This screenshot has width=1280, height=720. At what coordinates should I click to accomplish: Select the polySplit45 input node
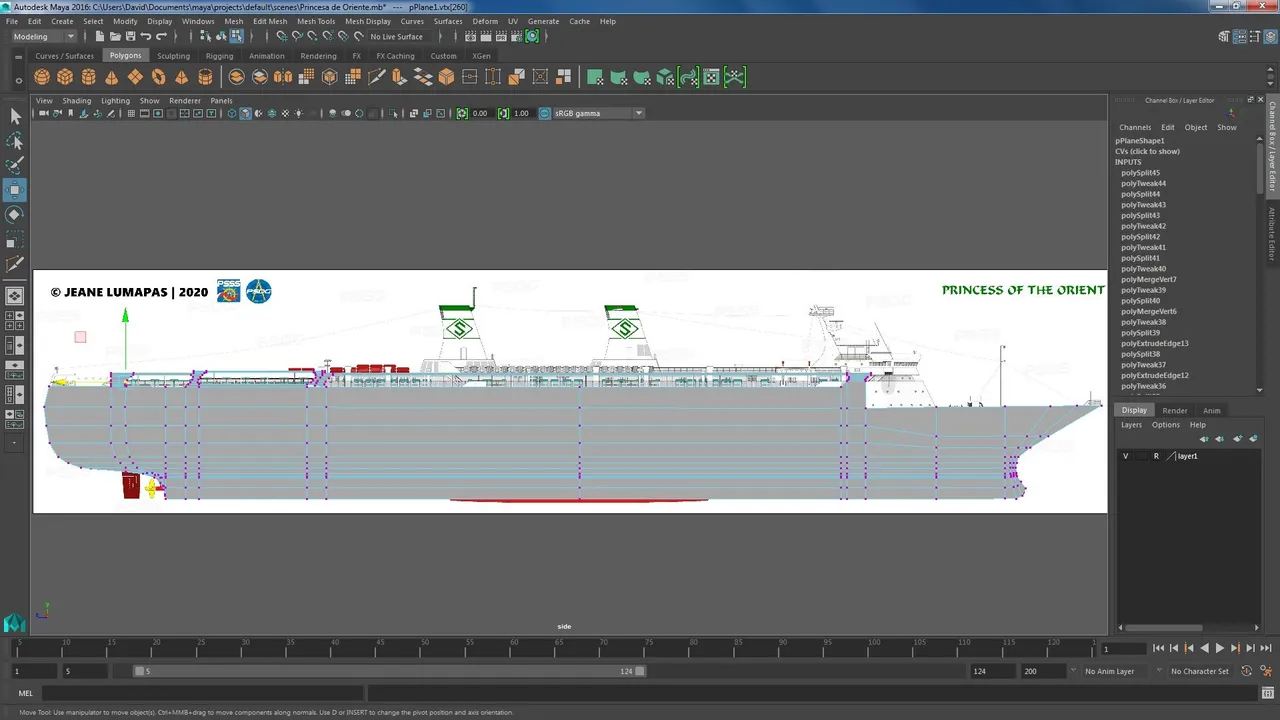[x=1140, y=173]
